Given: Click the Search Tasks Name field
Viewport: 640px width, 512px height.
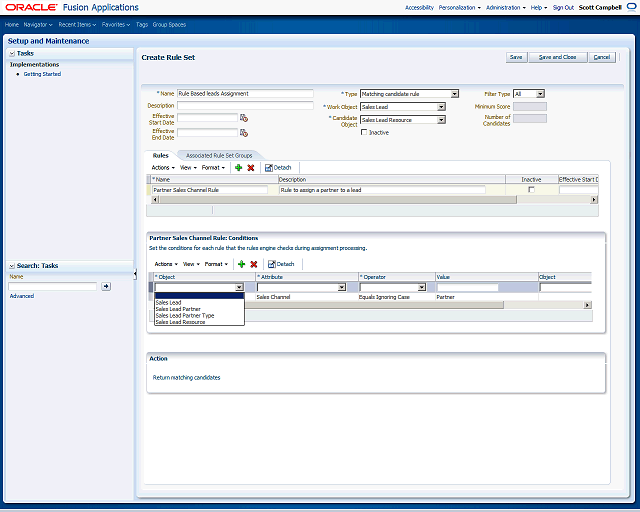Looking at the screenshot, I should coord(53,286).
